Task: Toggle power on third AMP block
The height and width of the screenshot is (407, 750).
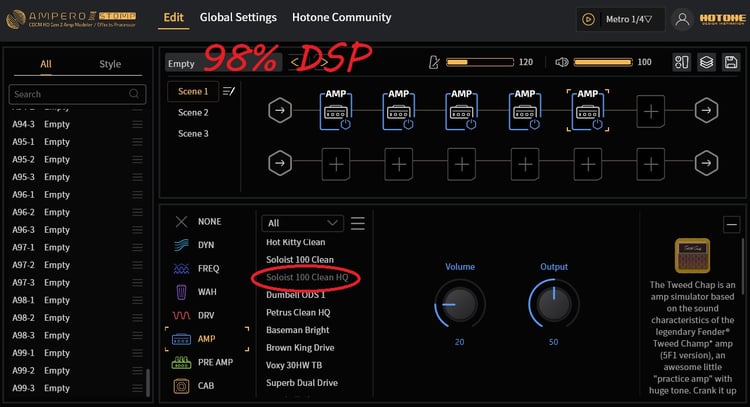Action: tap(471, 124)
